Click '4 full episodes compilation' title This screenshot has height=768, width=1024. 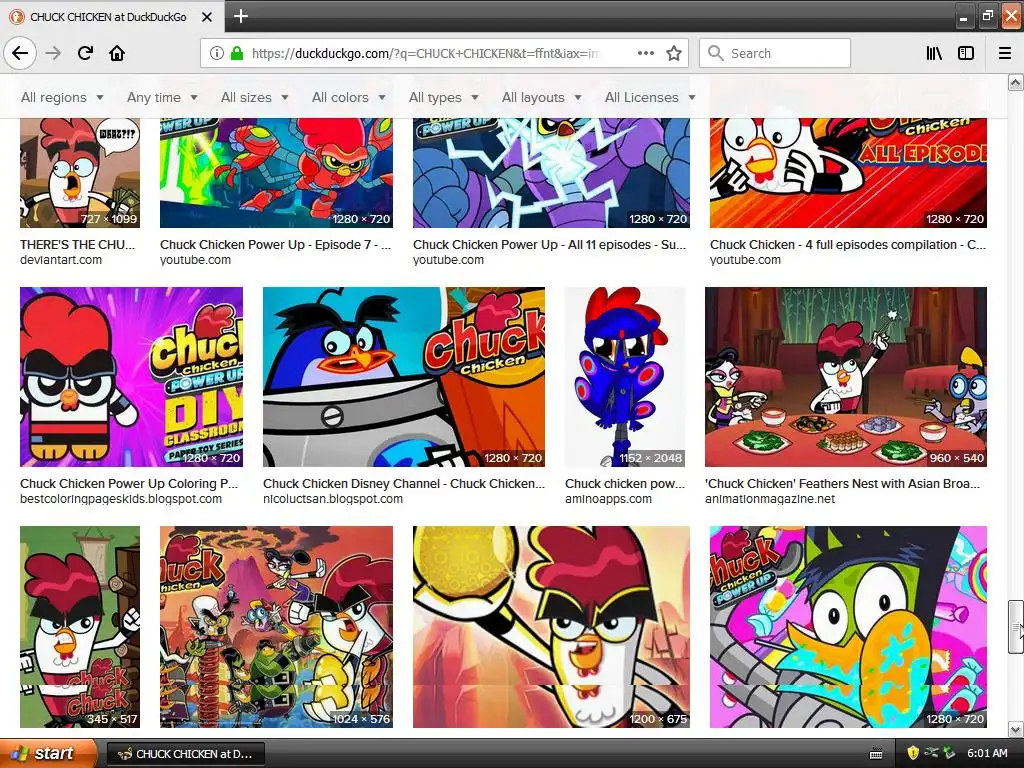click(848, 245)
